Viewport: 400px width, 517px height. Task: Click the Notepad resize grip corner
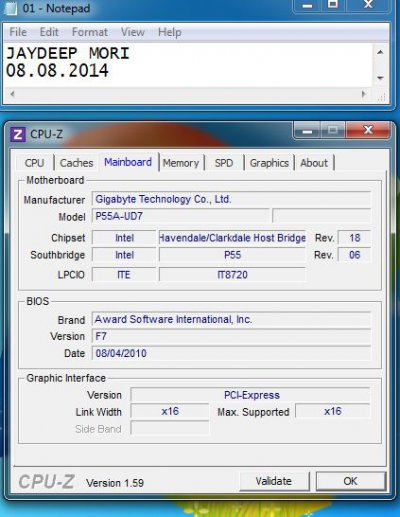(x=381, y=97)
